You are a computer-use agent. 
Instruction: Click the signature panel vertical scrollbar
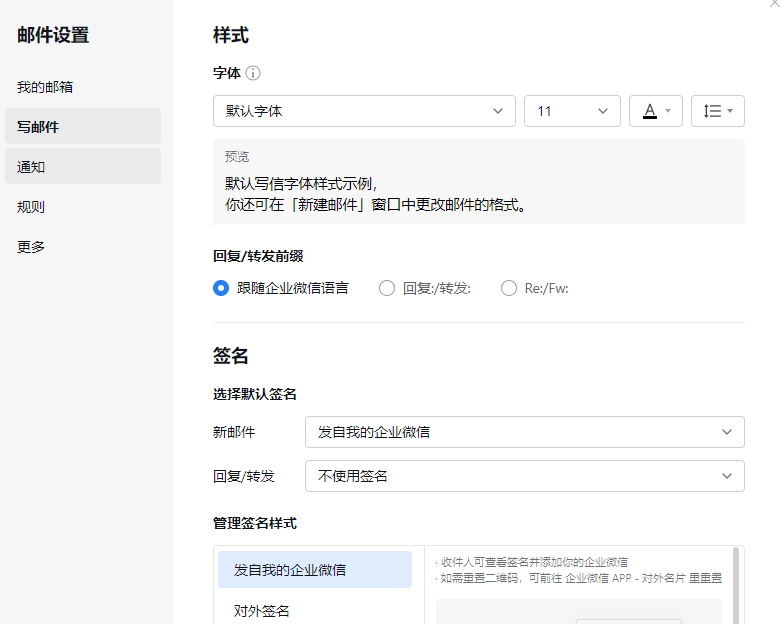736,585
